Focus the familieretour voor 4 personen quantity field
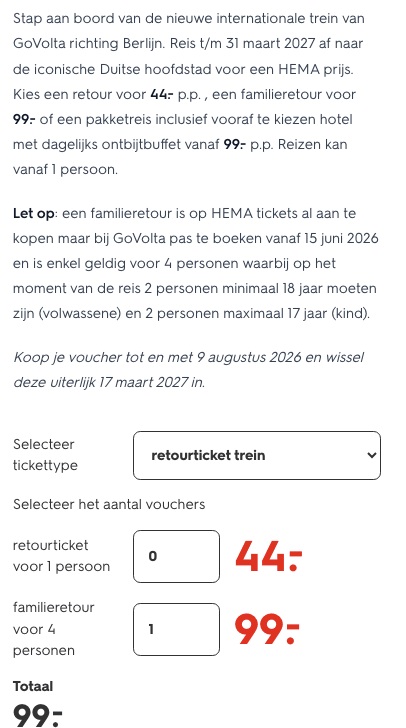The width and height of the screenshot is (406, 728). [x=176, y=629]
